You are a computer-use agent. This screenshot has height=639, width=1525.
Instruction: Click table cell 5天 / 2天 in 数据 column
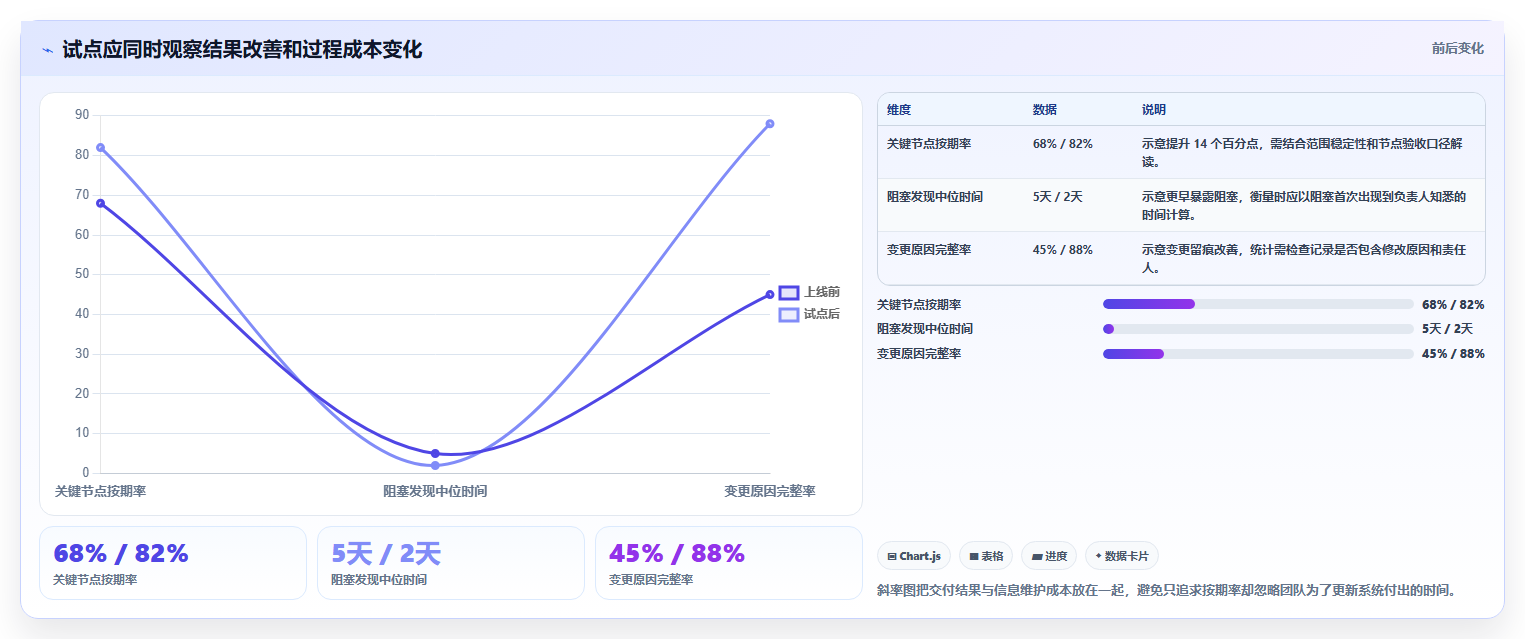click(1058, 197)
